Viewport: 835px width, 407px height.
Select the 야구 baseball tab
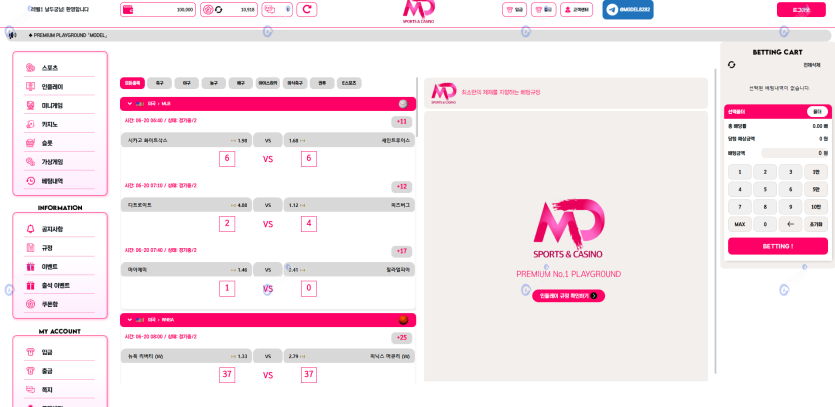point(186,83)
